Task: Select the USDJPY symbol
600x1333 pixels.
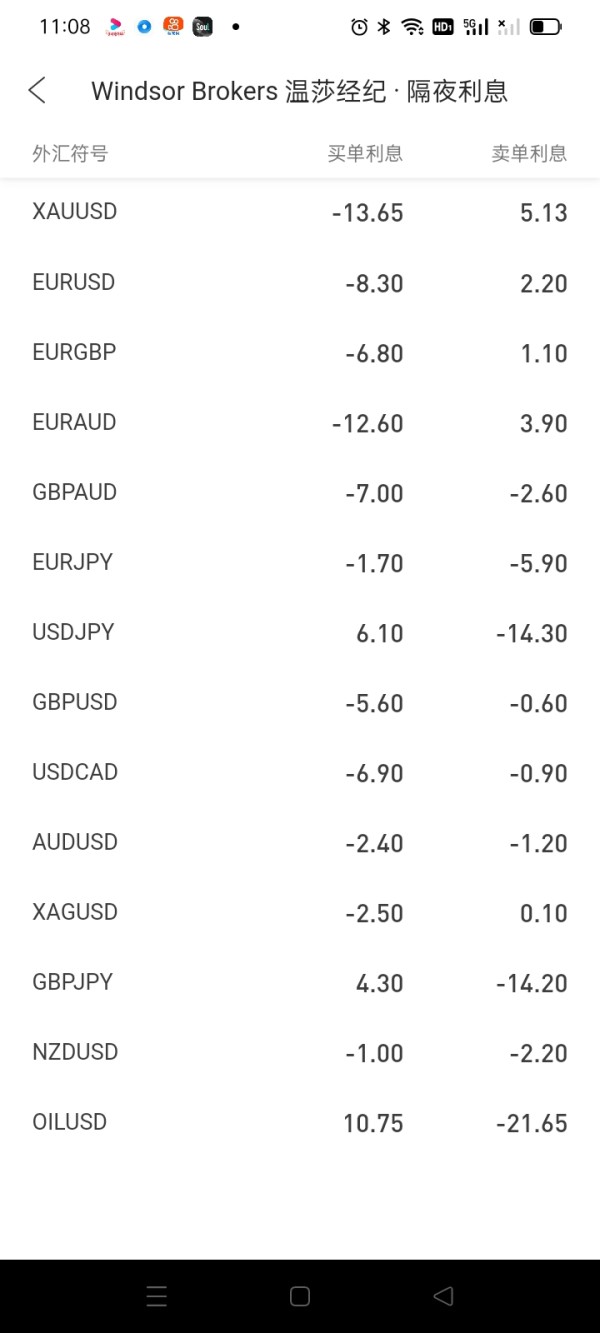Action: point(74,632)
